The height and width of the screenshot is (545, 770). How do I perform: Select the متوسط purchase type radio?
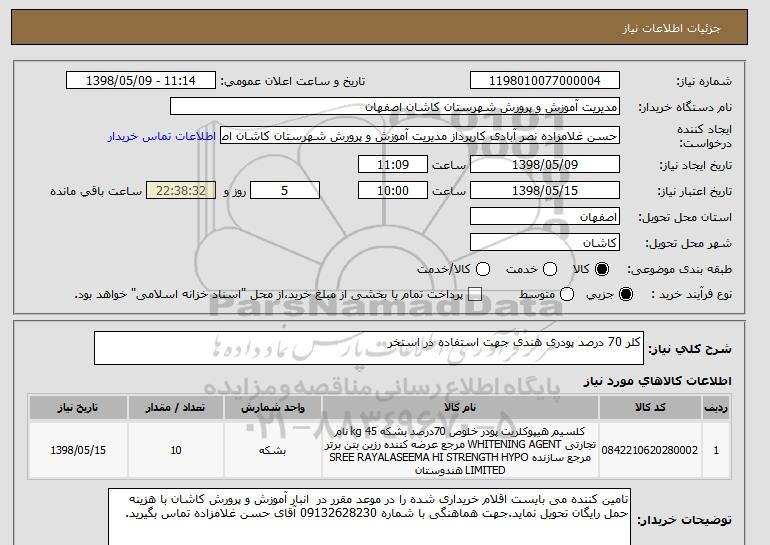[567, 294]
